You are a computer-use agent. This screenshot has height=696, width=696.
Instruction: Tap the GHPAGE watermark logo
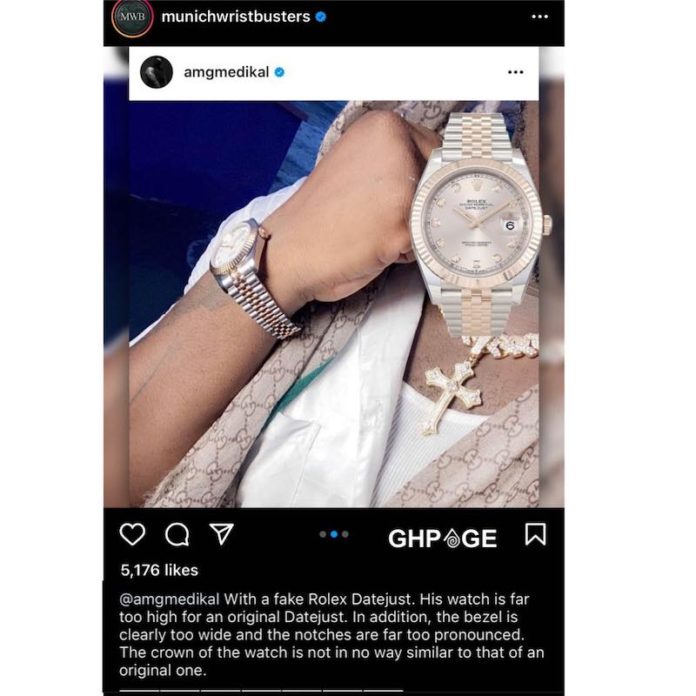point(443,538)
